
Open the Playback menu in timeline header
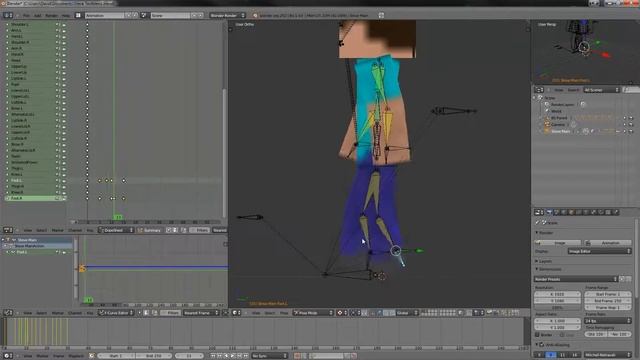coord(76,356)
